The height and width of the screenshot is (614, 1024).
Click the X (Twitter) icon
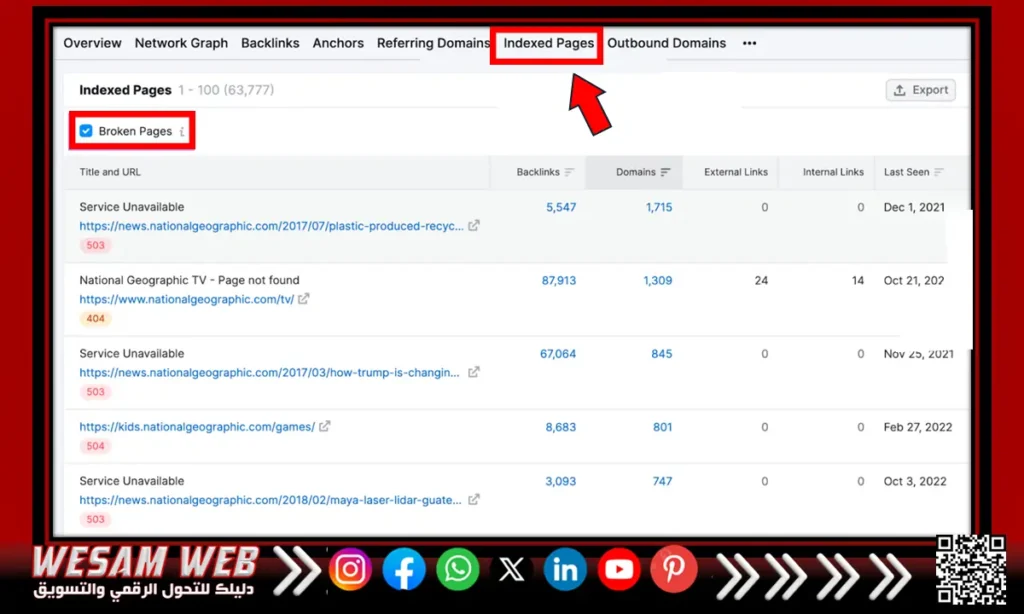tap(512, 570)
